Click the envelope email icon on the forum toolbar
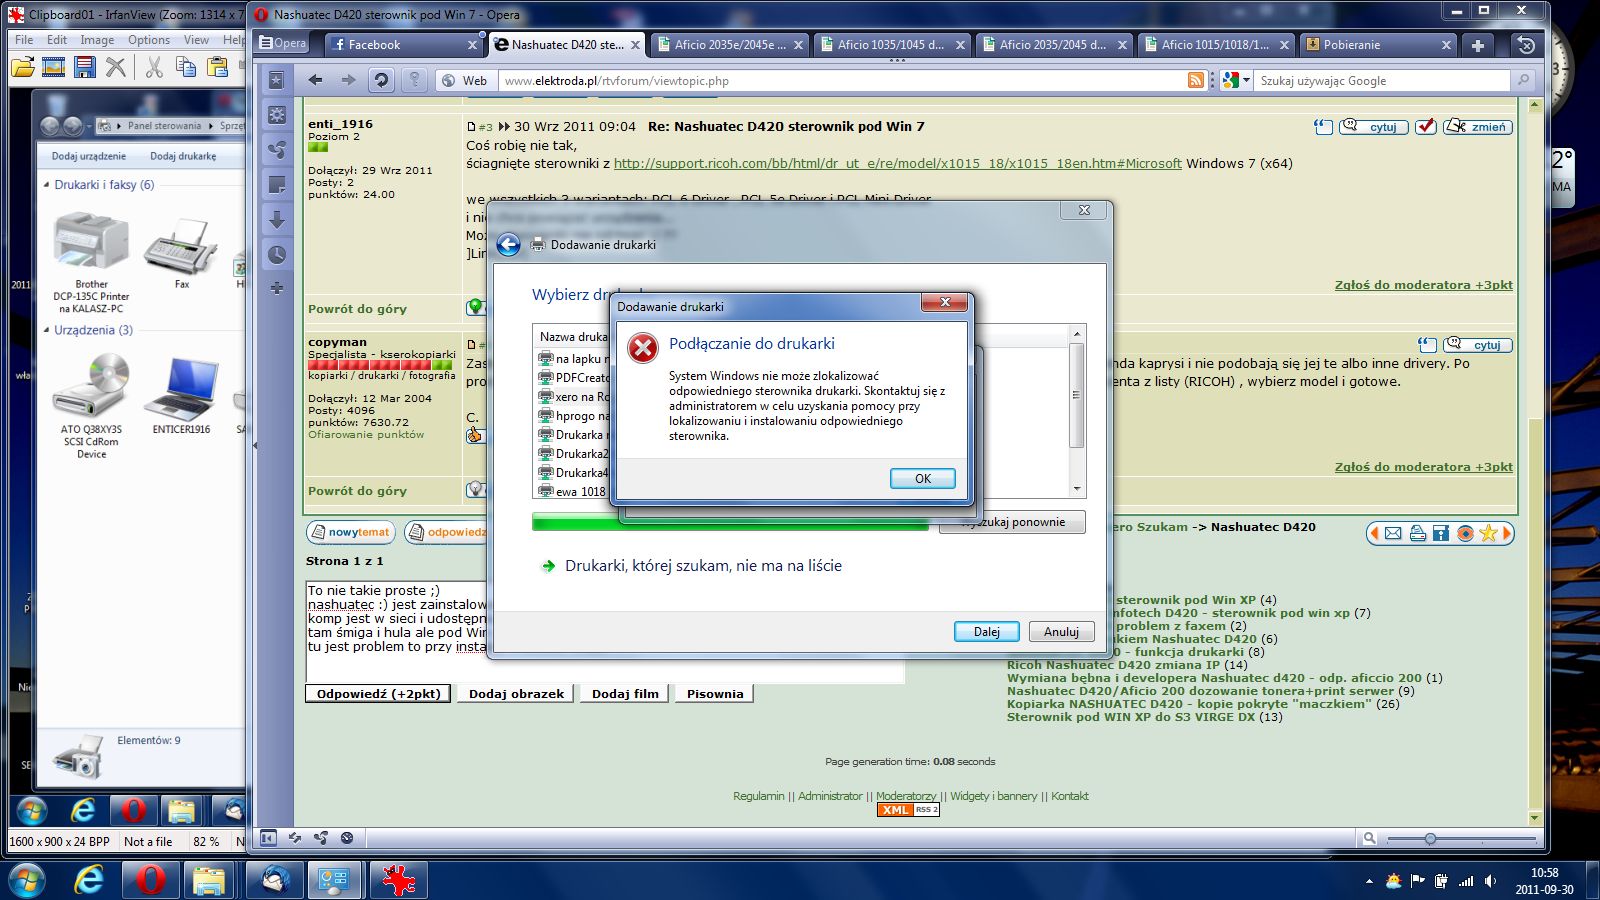 [x=1393, y=534]
